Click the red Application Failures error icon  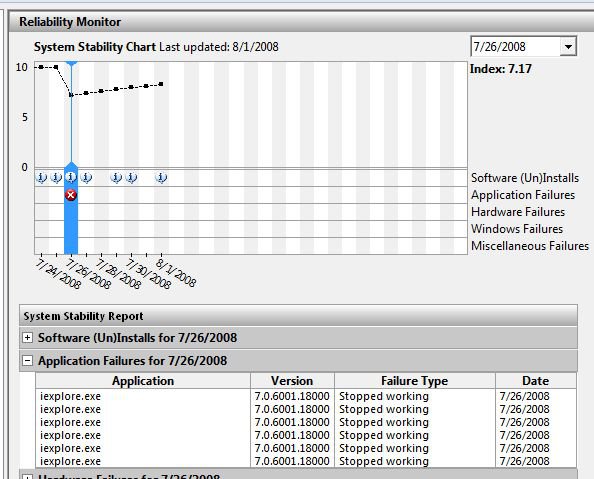71,195
